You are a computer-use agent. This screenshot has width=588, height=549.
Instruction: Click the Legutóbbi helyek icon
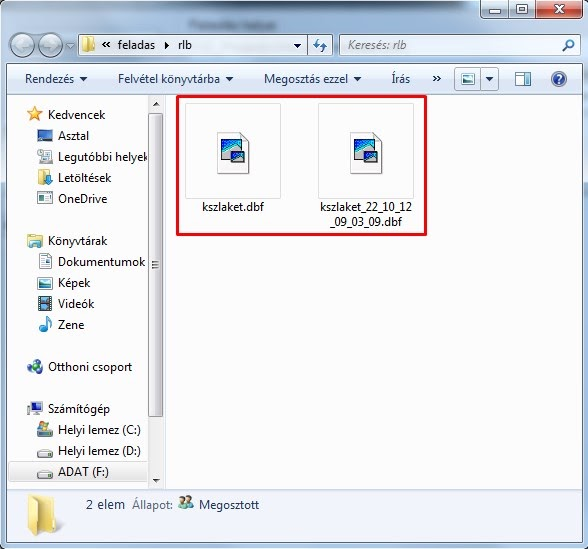tap(45, 156)
